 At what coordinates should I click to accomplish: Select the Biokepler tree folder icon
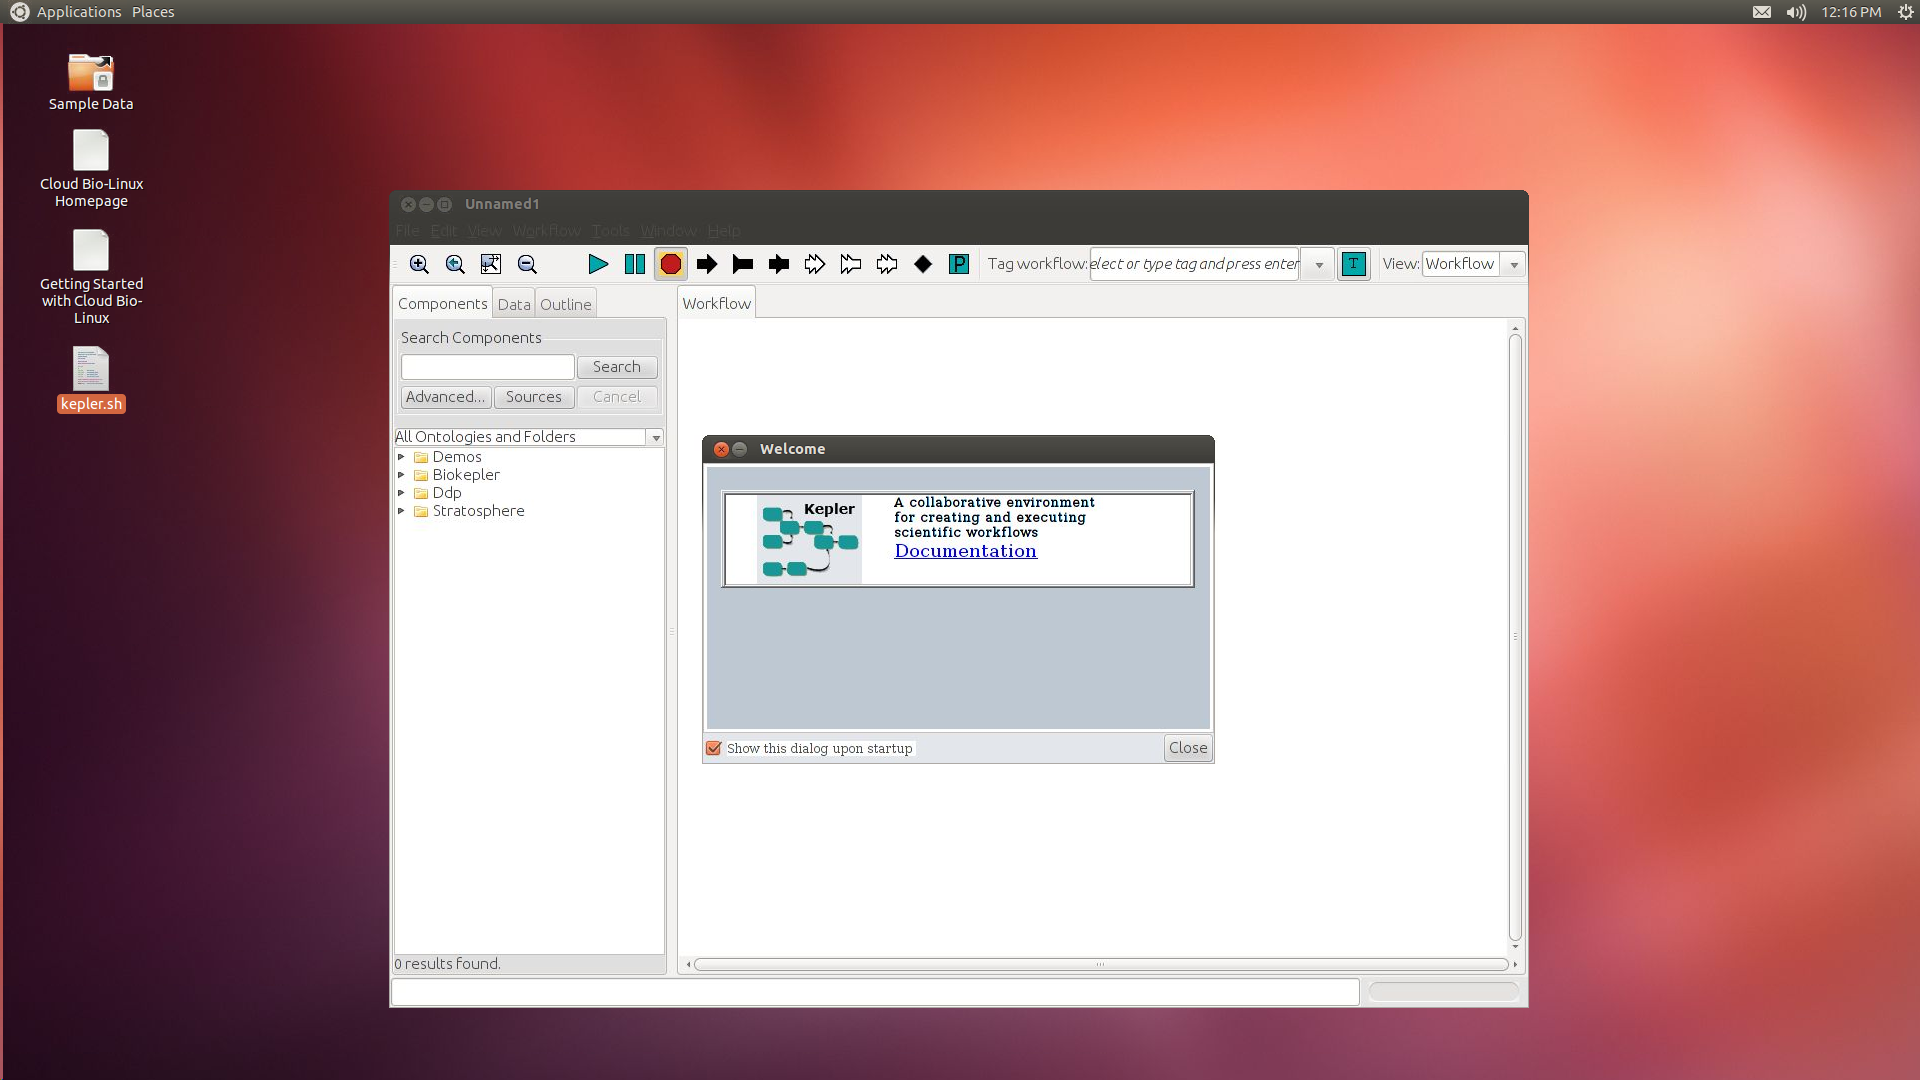click(421, 475)
